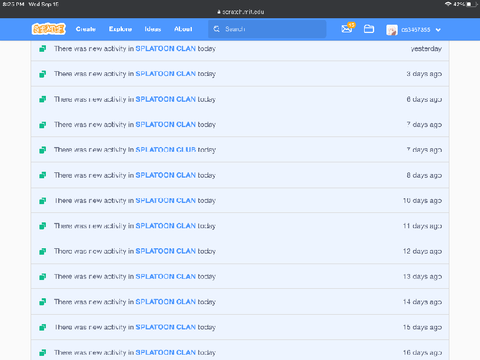Image resolution: width=480 pixels, height=360 pixels.
Task: Open SPLATOON CLAN link from yesterday
Action: point(166,48)
